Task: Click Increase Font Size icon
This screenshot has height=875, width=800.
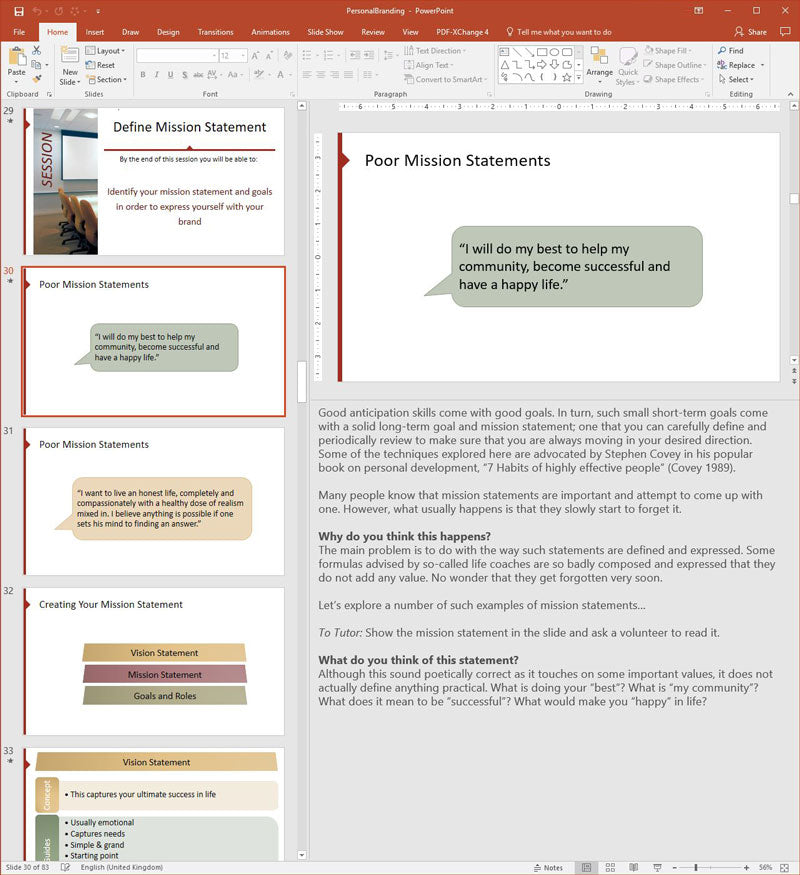Action: click(x=255, y=55)
